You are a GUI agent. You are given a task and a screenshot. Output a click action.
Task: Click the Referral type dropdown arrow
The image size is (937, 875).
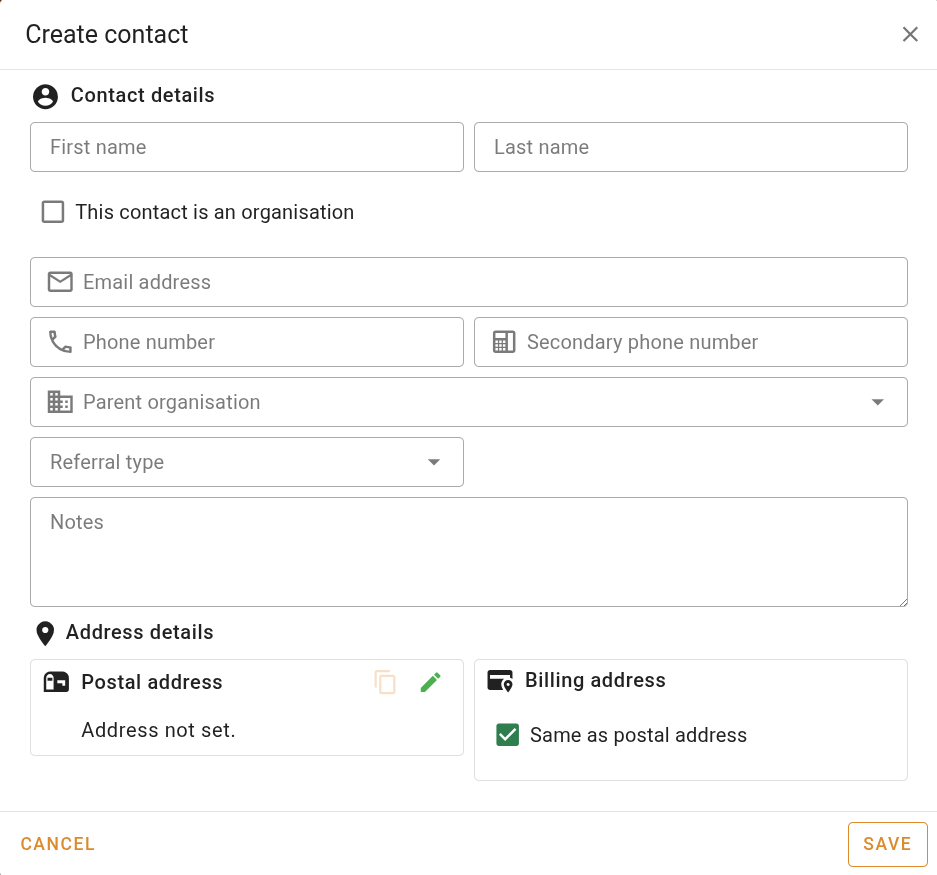pyautogui.click(x=434, y=462)
